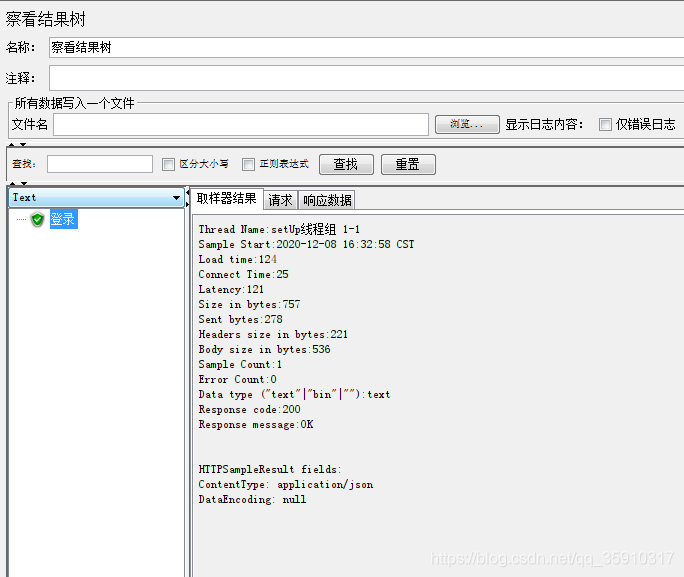The width and height of the screenshot is (684, 577).
Task: Switch to the 取样器结果 tab
Action: (227, 199)
